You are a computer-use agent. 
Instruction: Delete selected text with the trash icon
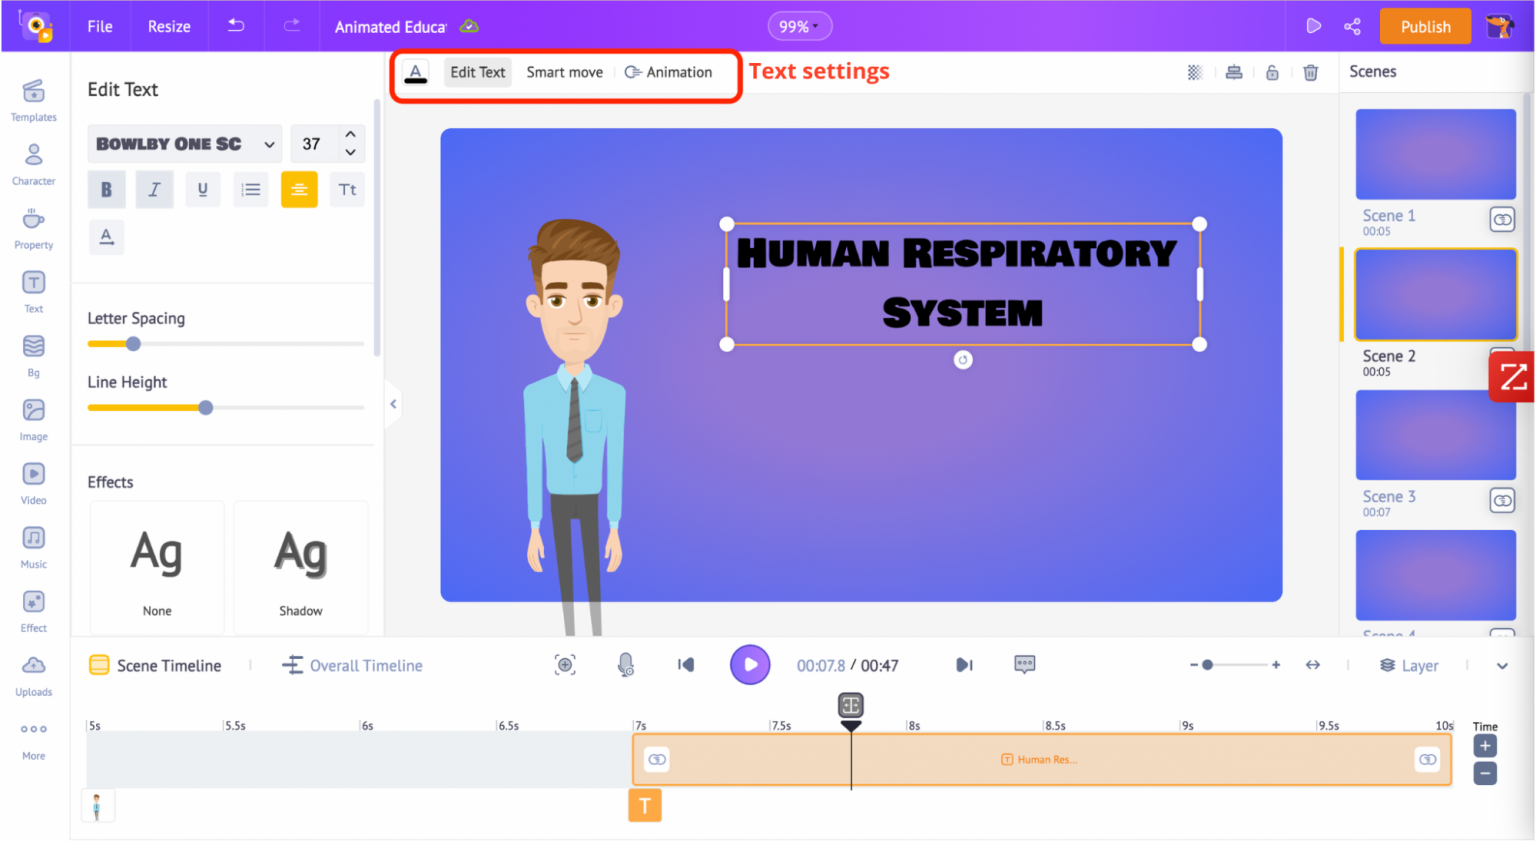tap(1310, 72)
